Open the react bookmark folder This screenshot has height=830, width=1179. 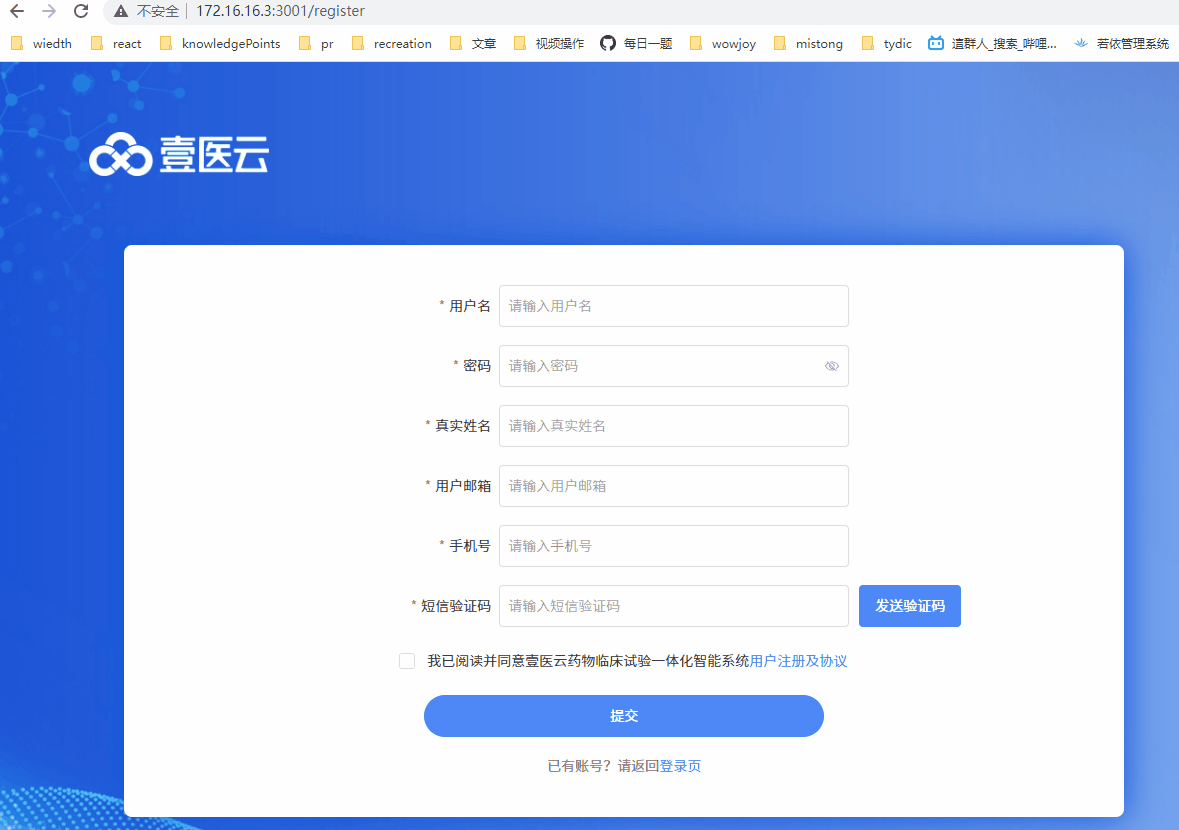(x=116, y=43)
